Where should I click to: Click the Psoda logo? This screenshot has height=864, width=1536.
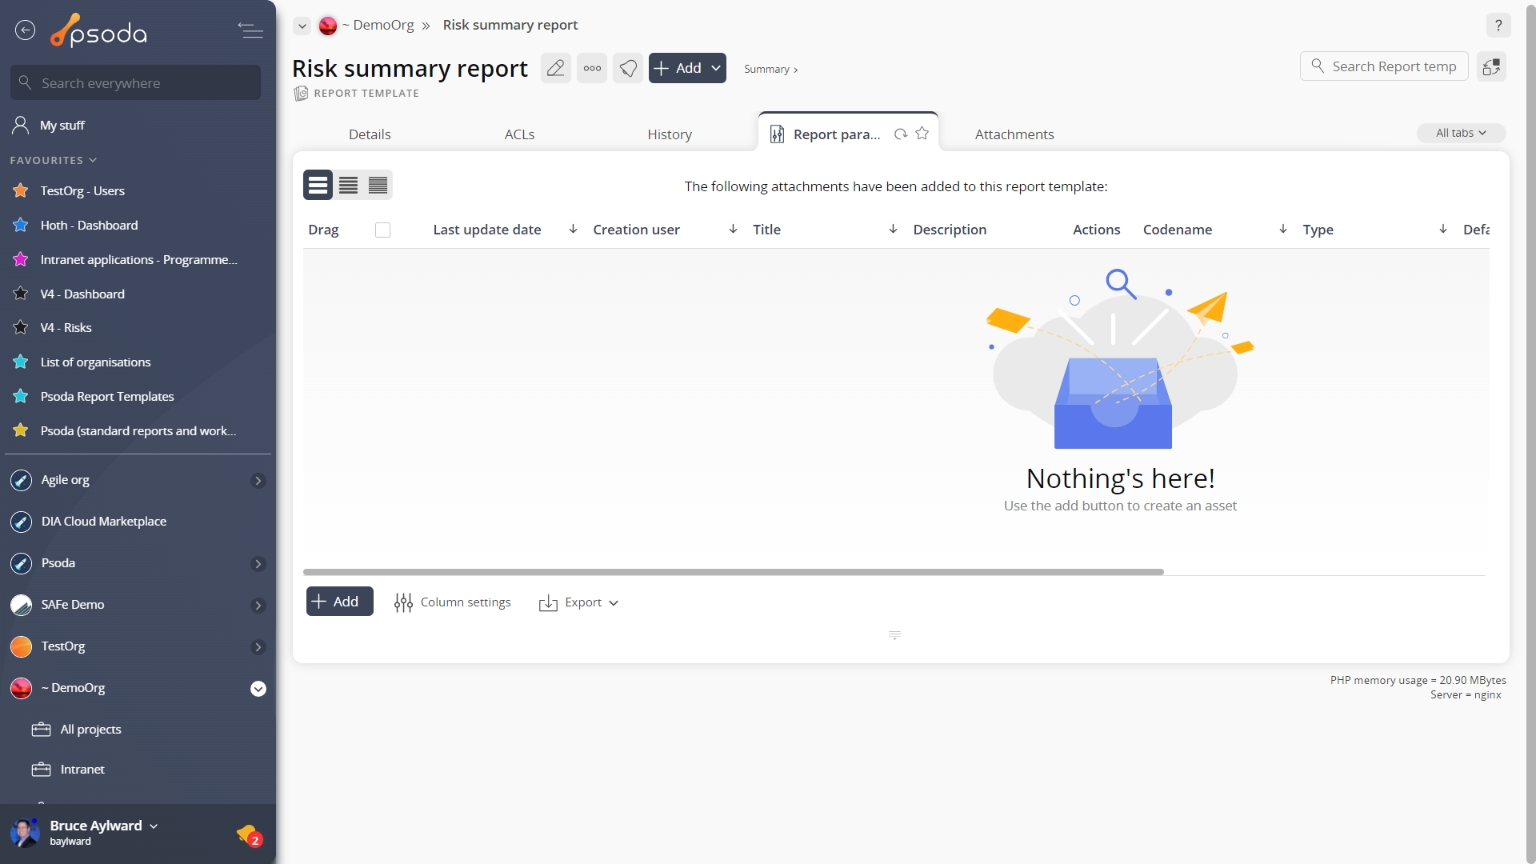(99, 31)
